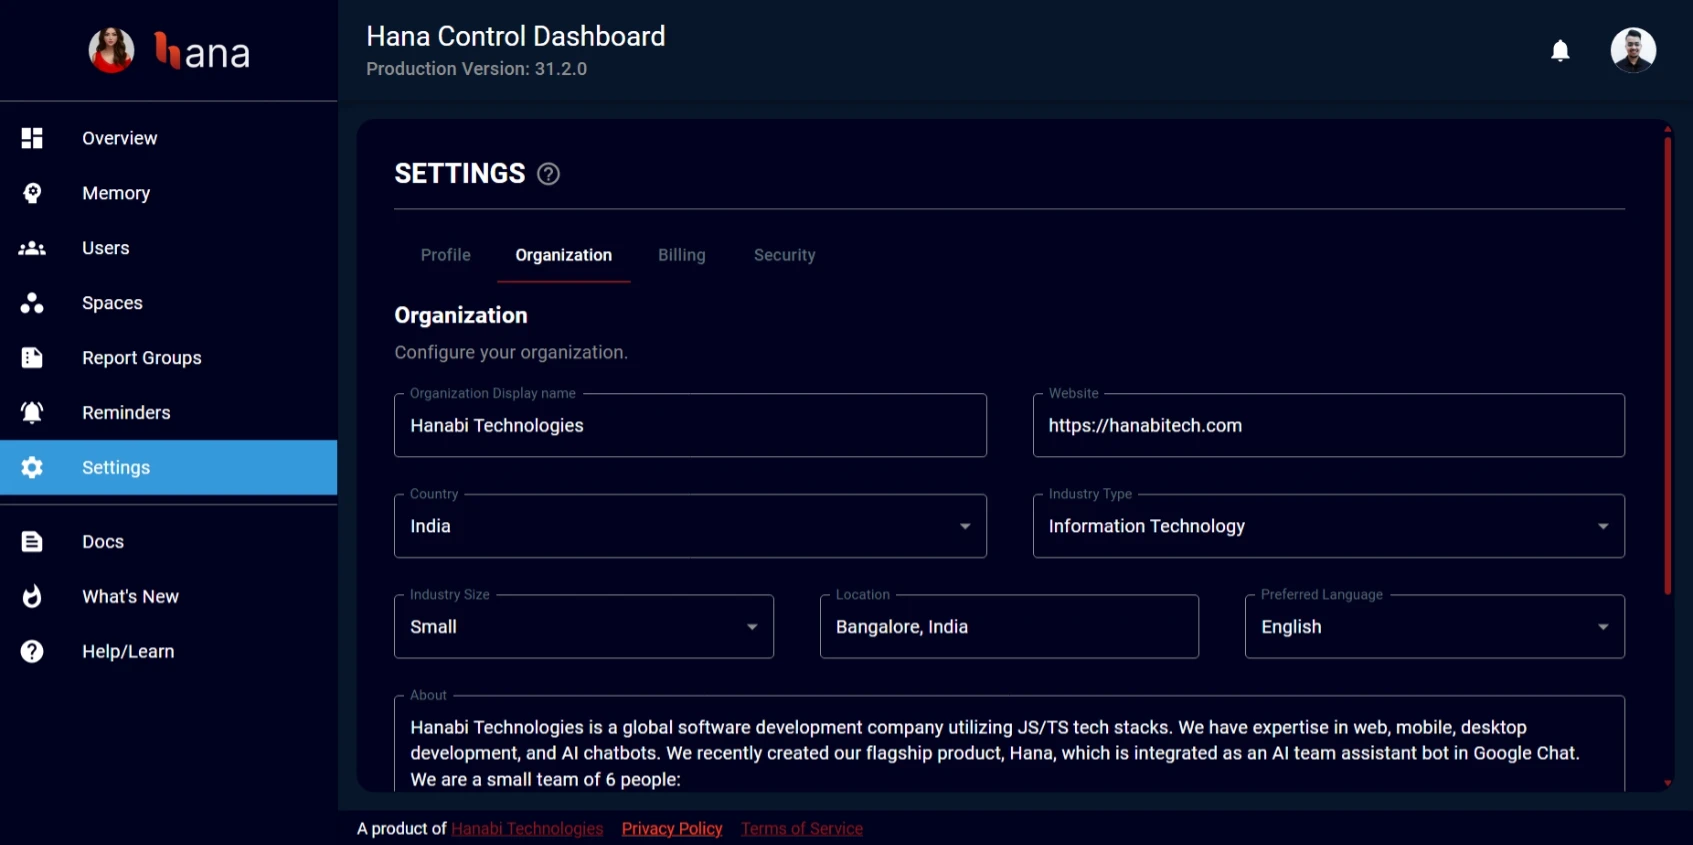Viewport: 1693px width, 845px height.
Task: Go to Memory in the sidebar
Action: coord(168,193)
